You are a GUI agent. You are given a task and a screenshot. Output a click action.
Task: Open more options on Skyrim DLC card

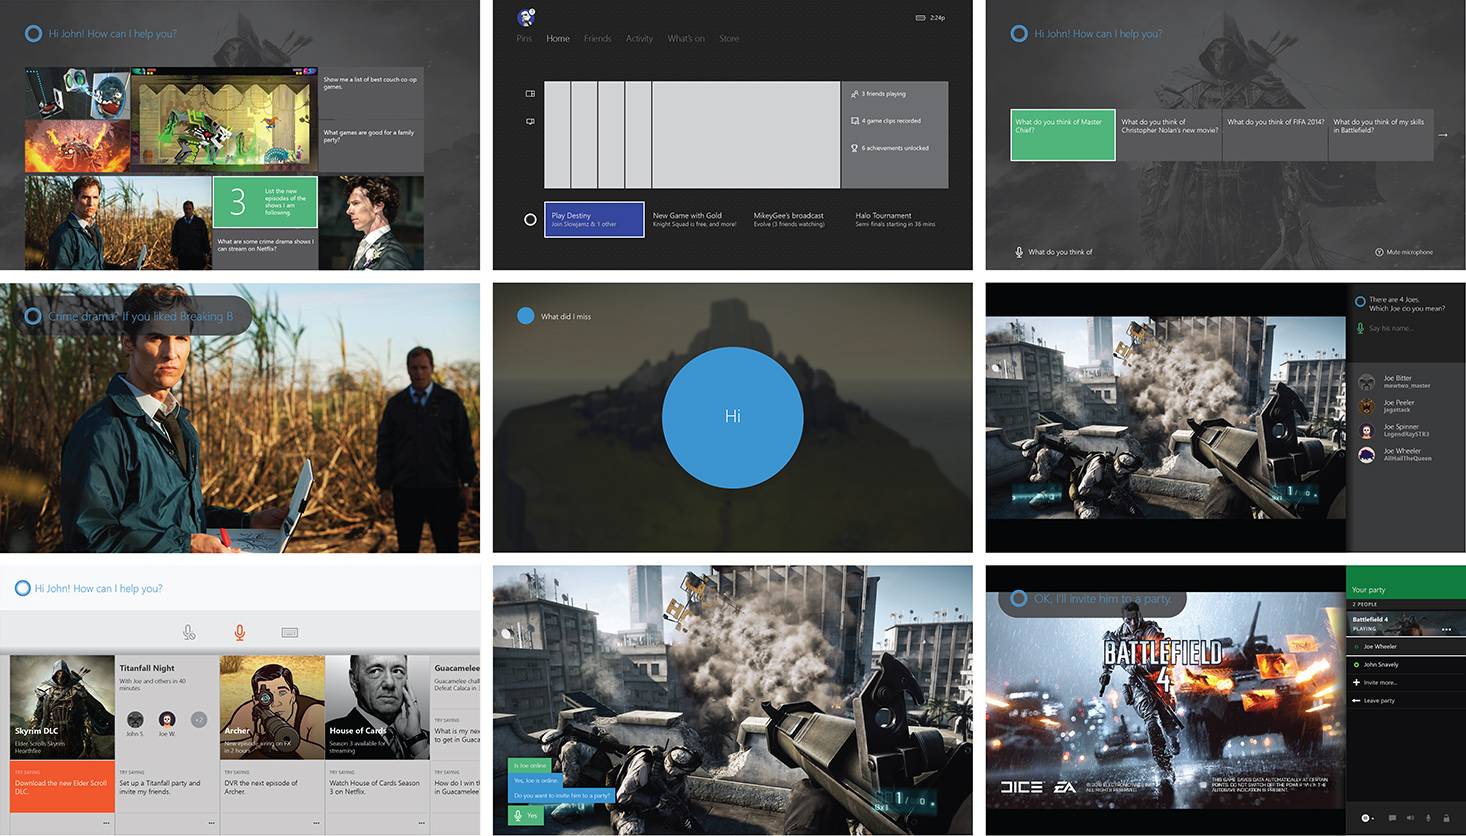coord(106,823)
